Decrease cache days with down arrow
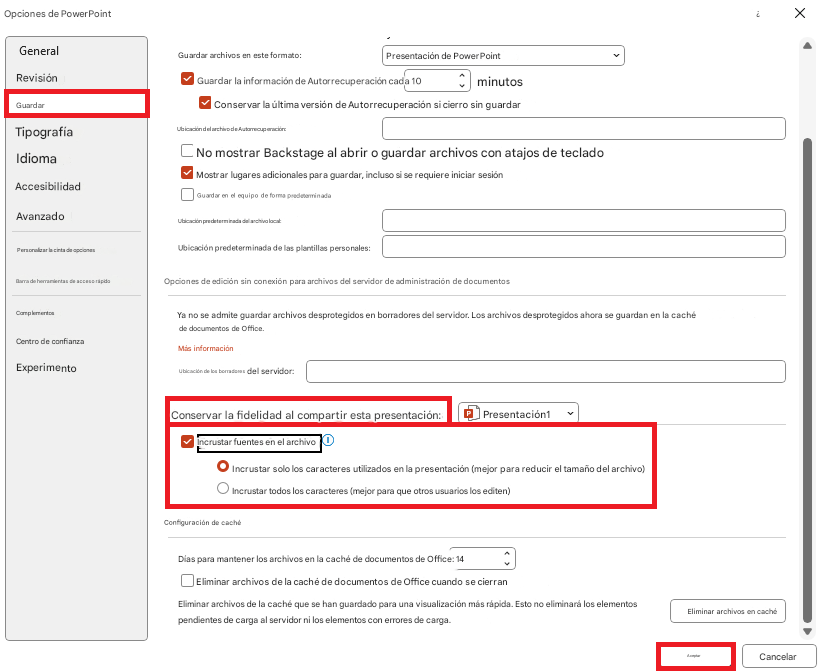The width and height of the screenshot is (821, 672). pos(507,564)
